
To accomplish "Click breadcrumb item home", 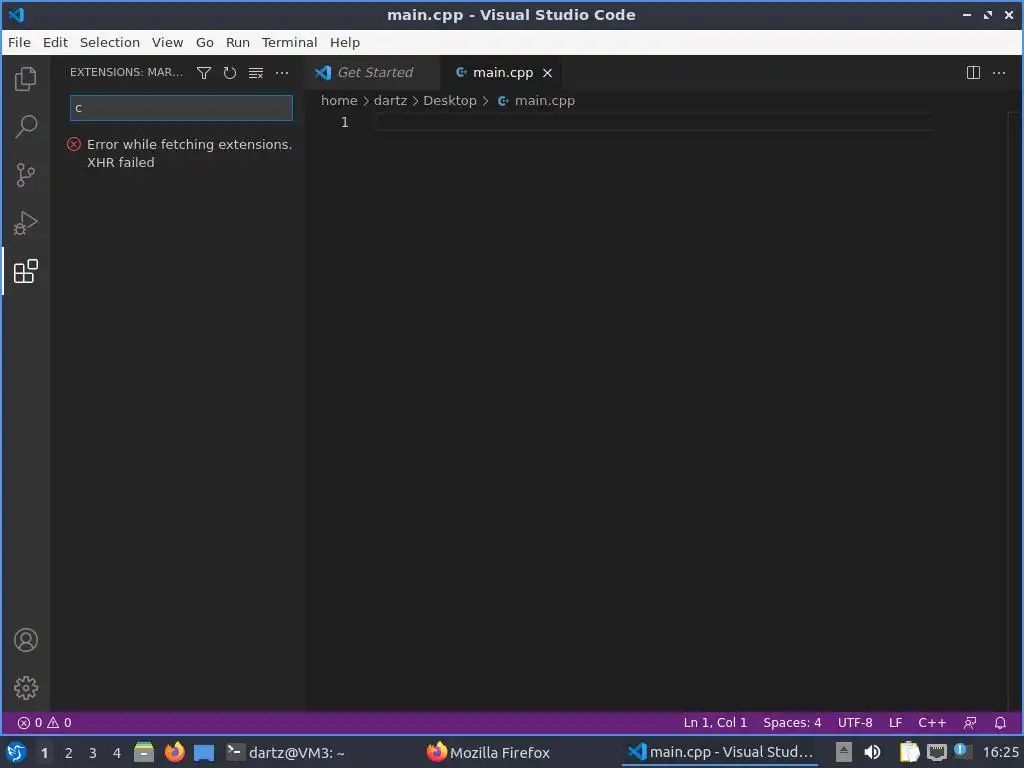I will (339, 101).
